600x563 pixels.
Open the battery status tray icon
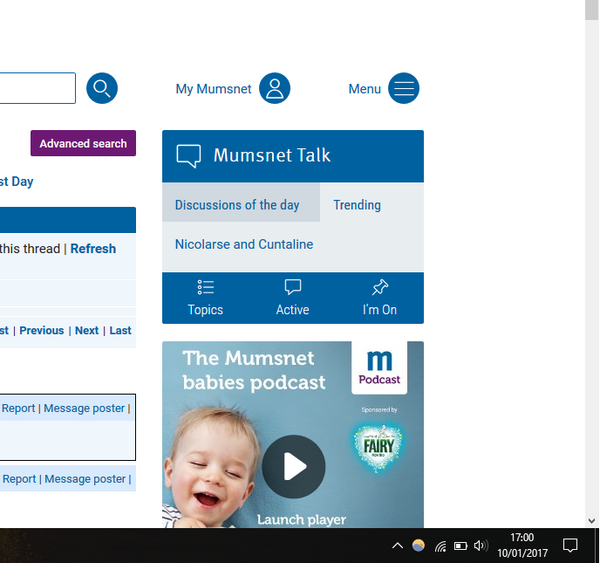click(460, 546)
